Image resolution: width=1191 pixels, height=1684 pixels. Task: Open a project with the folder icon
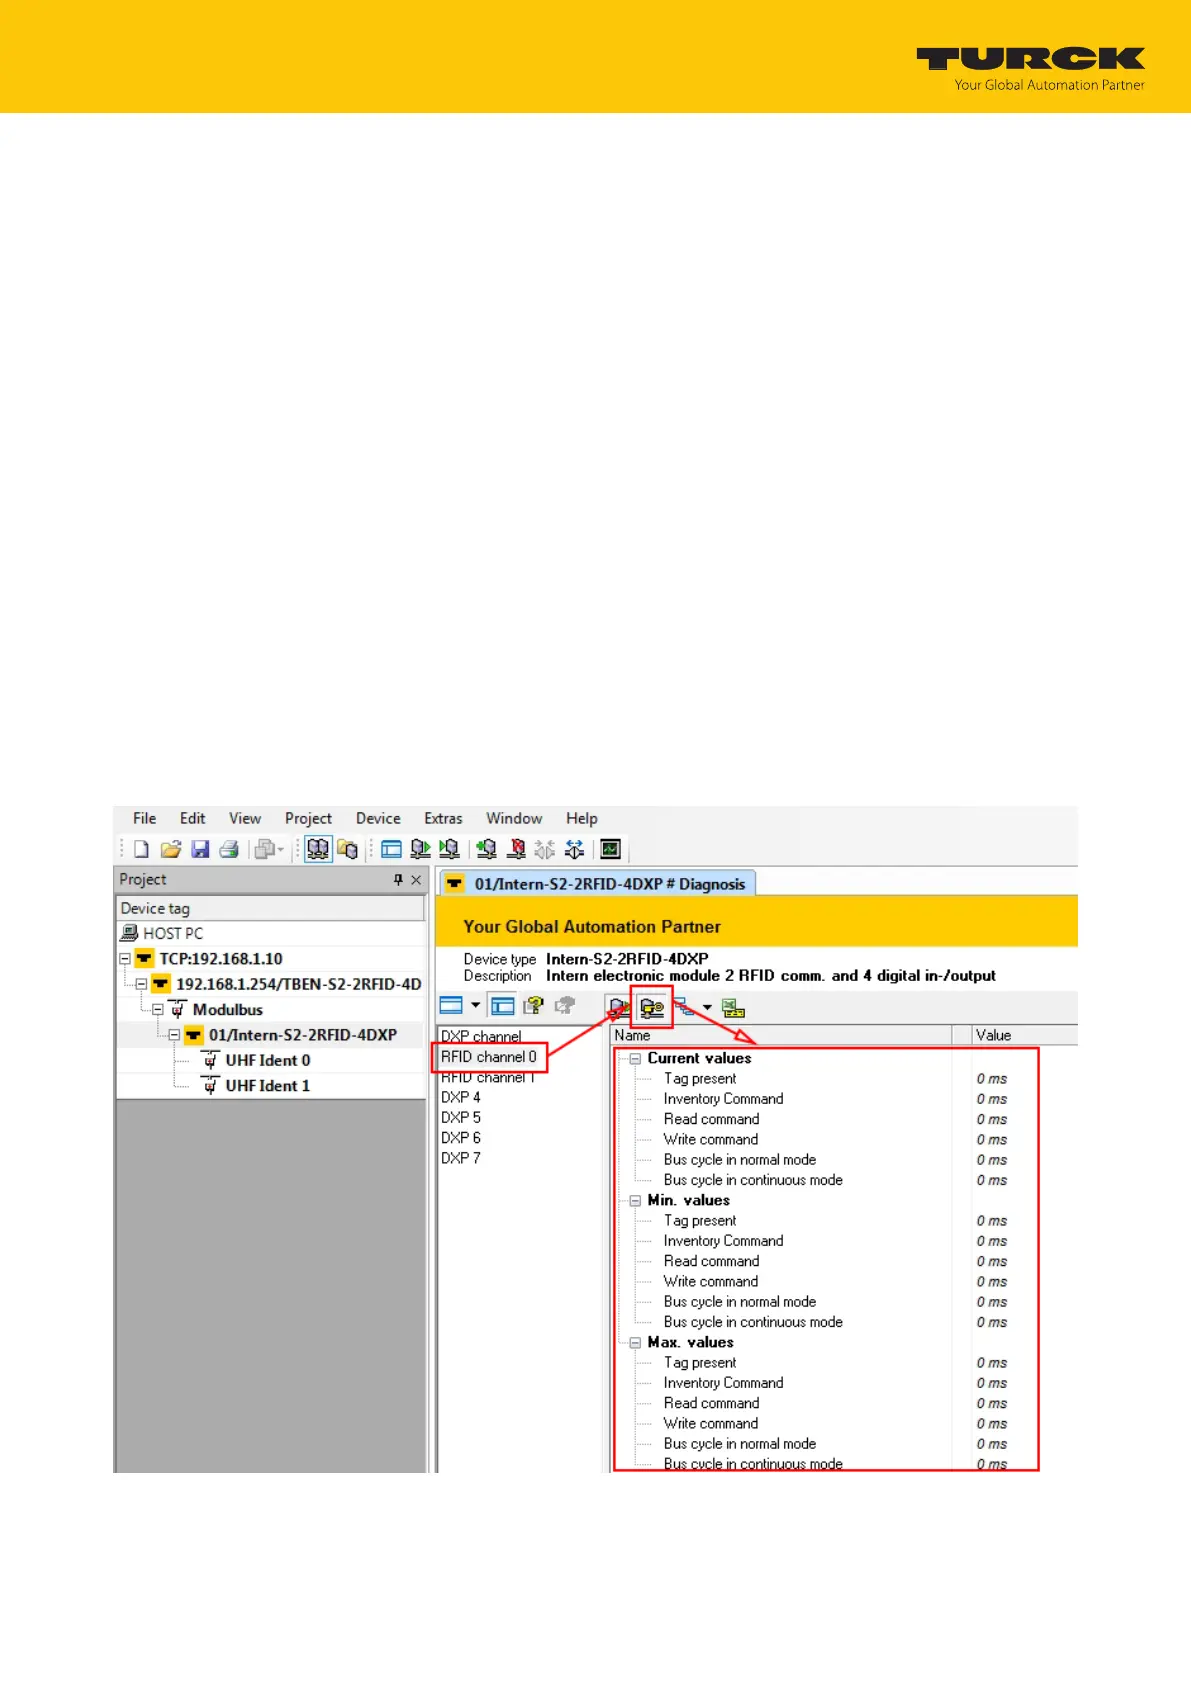click(171, 849)
